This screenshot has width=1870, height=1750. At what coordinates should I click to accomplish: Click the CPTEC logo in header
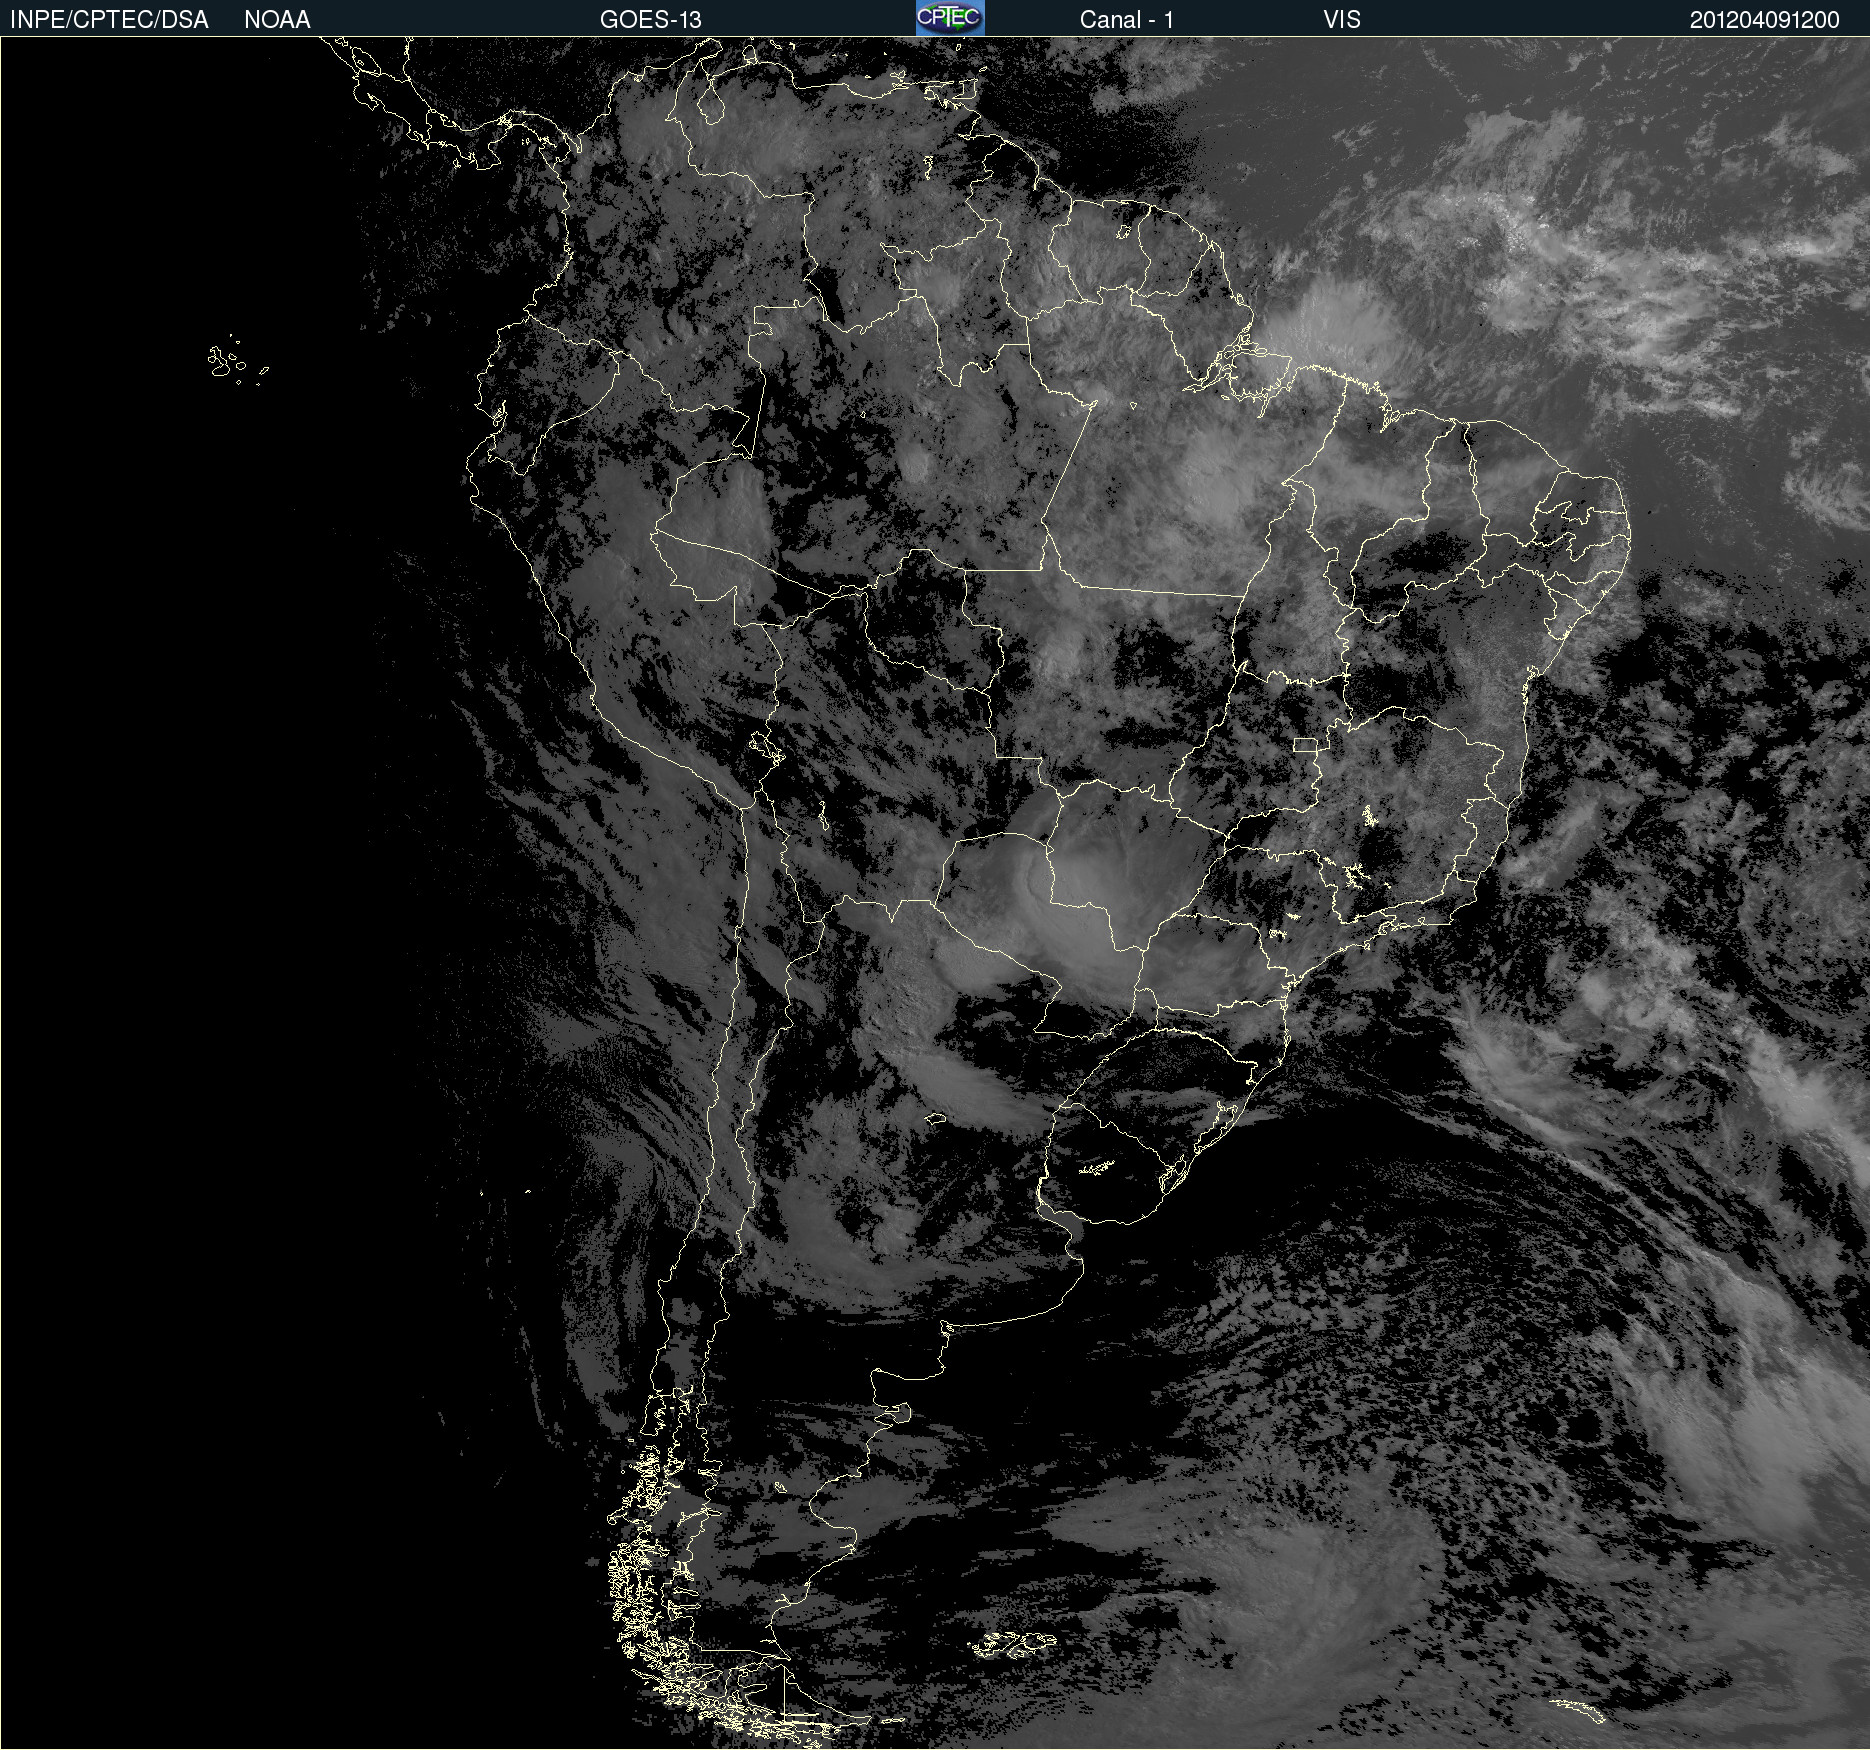(950, 18)
